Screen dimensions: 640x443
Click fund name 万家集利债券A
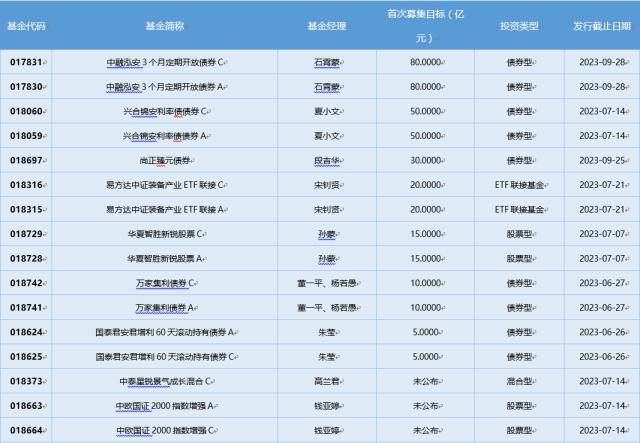[165, 307]
